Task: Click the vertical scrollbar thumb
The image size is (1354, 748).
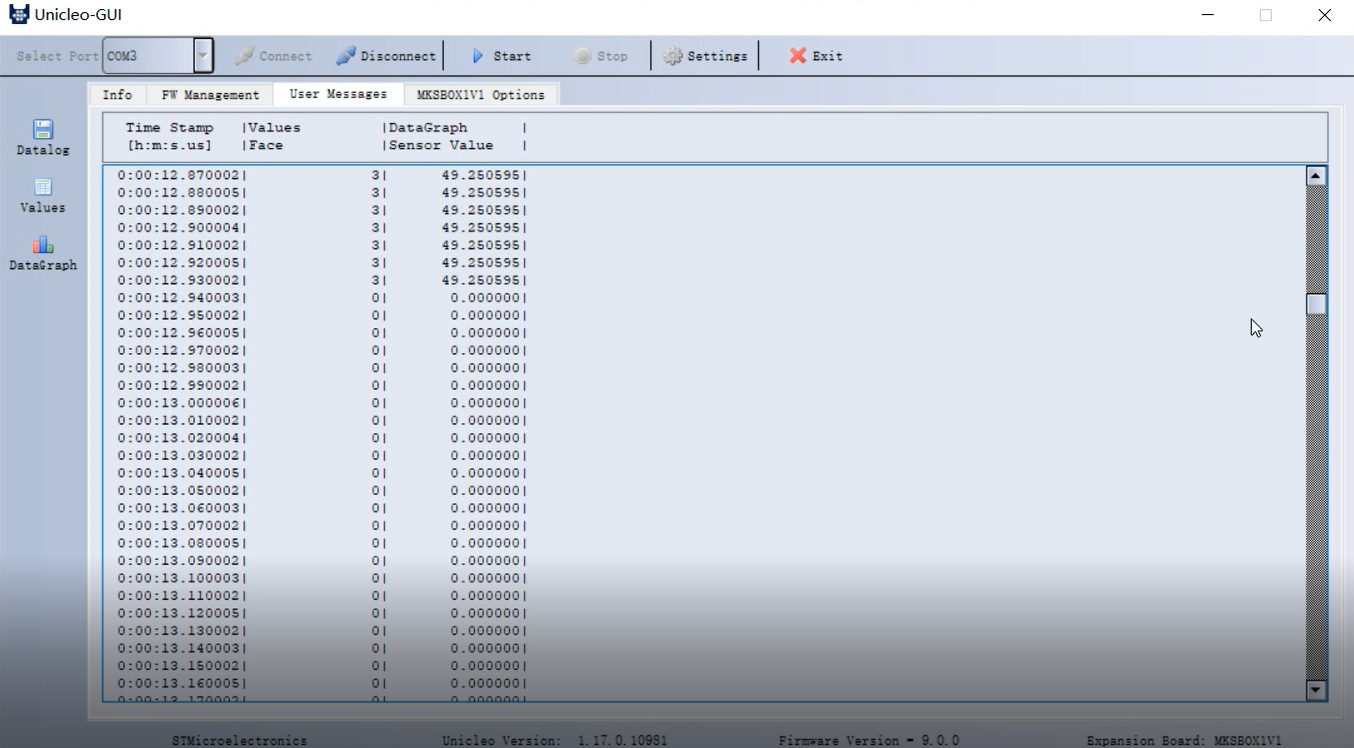Action: tap(1316, 304)
